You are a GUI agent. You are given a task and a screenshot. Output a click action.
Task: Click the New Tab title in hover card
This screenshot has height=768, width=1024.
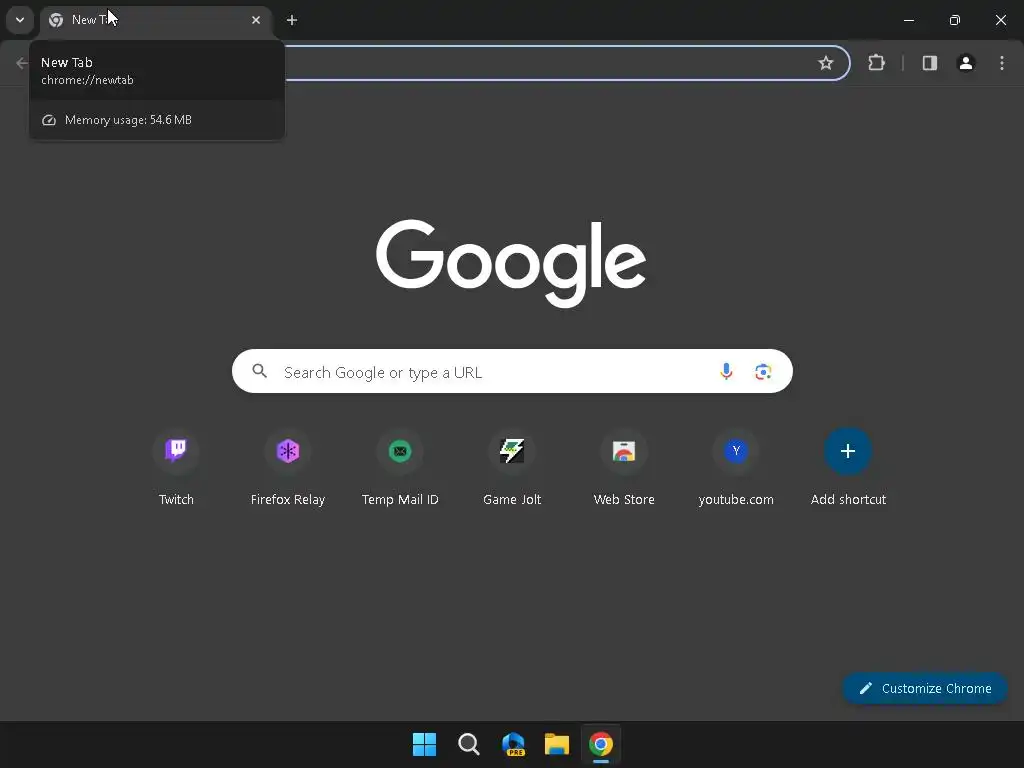[67, 63]
